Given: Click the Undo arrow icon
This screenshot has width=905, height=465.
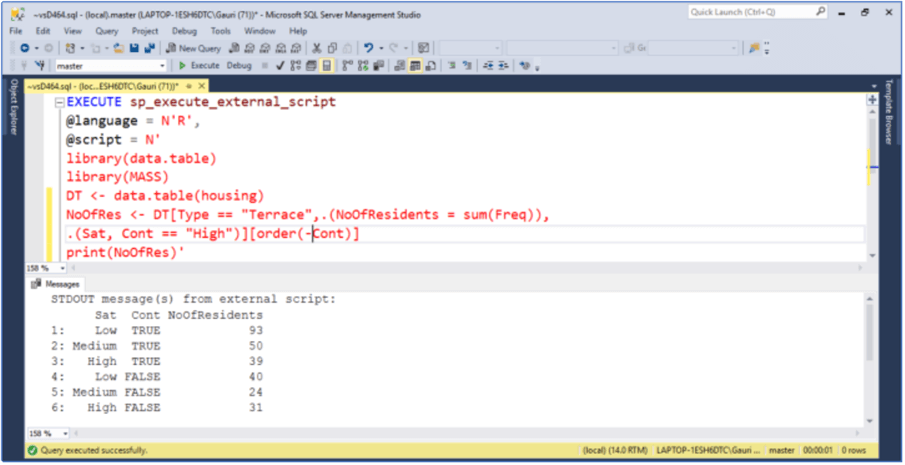Looking at the screenshot, I should [x=369, y=48].
